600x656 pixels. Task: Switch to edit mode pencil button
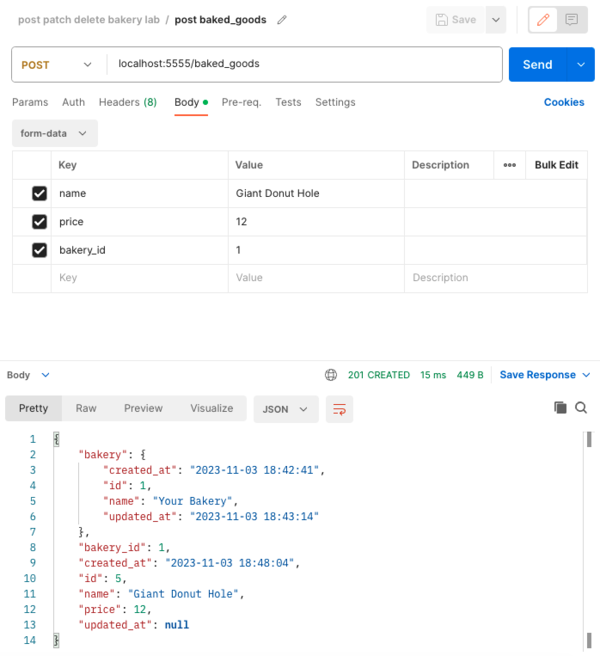[543, 20]
